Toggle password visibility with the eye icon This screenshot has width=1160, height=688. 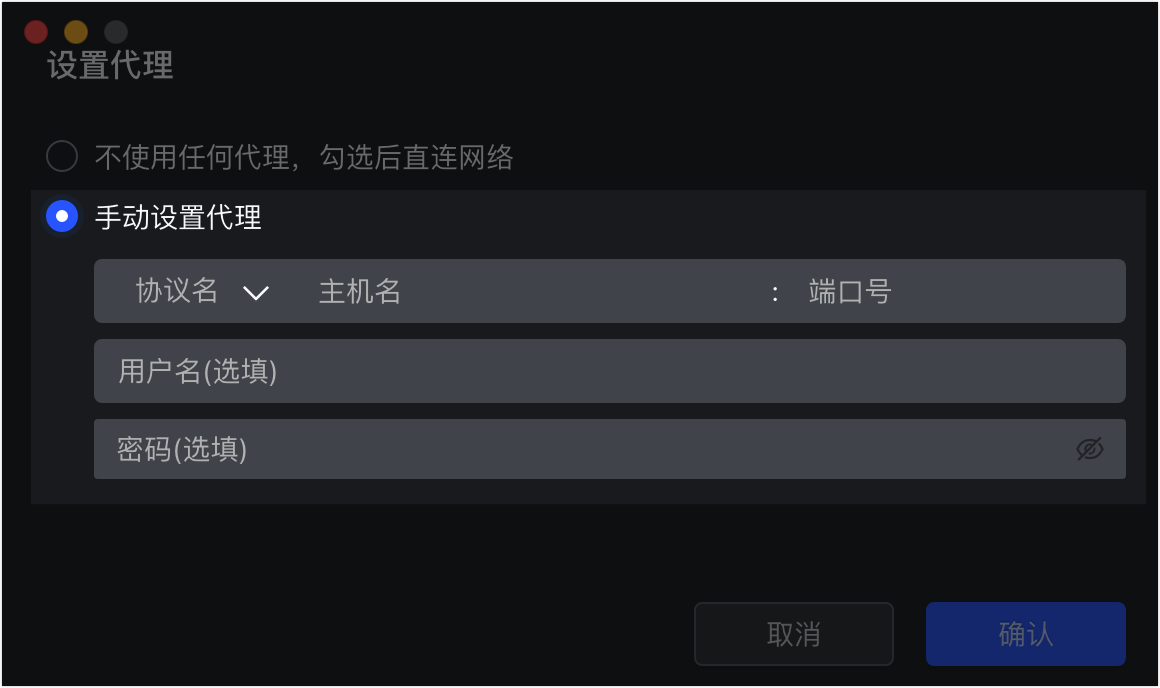click(x=1090, y=449)
